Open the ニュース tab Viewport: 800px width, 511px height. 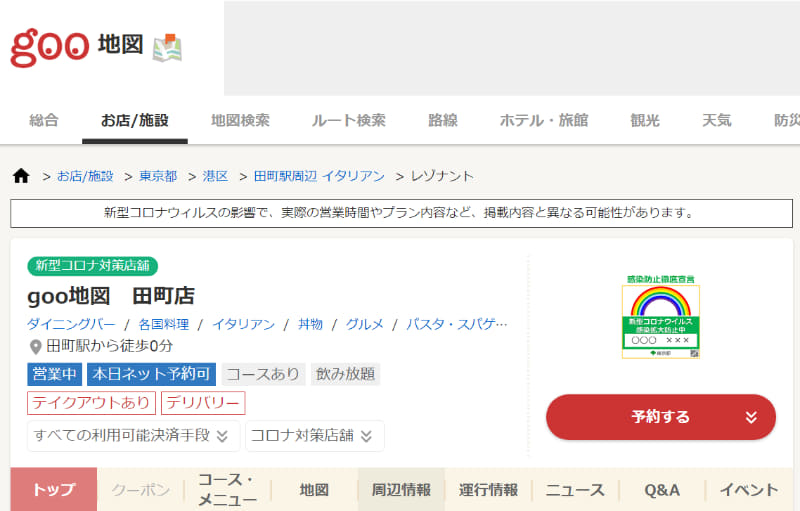pyautogui.click(x=575, y=490)
